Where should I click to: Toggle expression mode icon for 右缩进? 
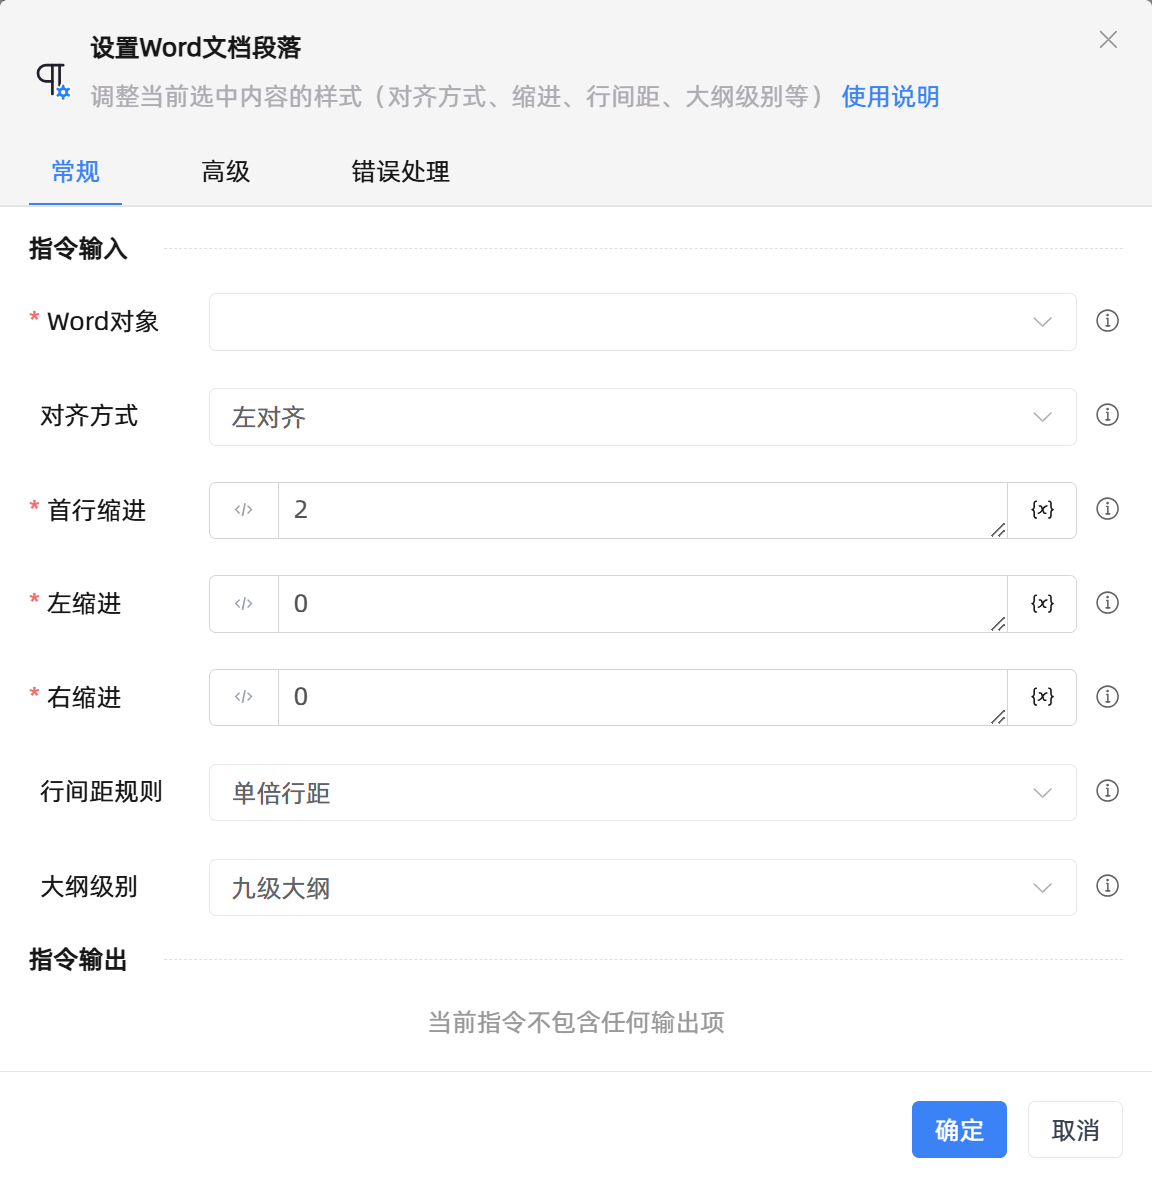coord(244,697)
